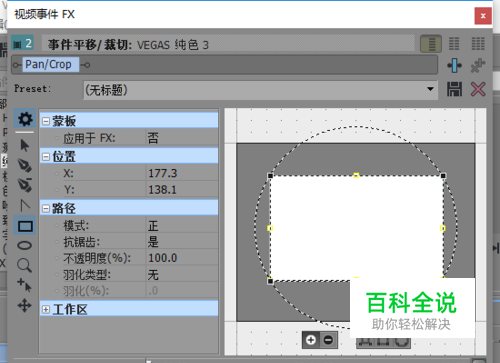Save preset with floppy disk icon
The height and width of the screenshot is (363, 500).
click(x=454, y=89)
